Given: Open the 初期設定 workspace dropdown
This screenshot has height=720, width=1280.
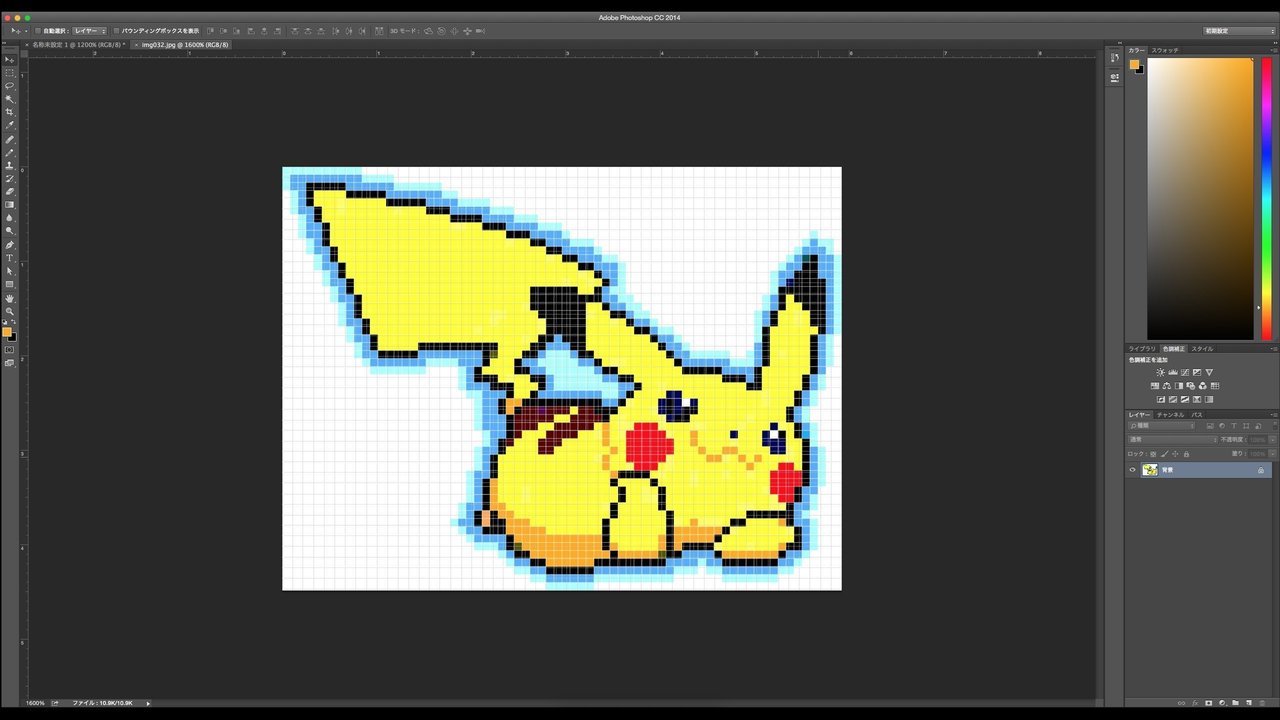Looking at the screenshot, I should pos(1239,31).
